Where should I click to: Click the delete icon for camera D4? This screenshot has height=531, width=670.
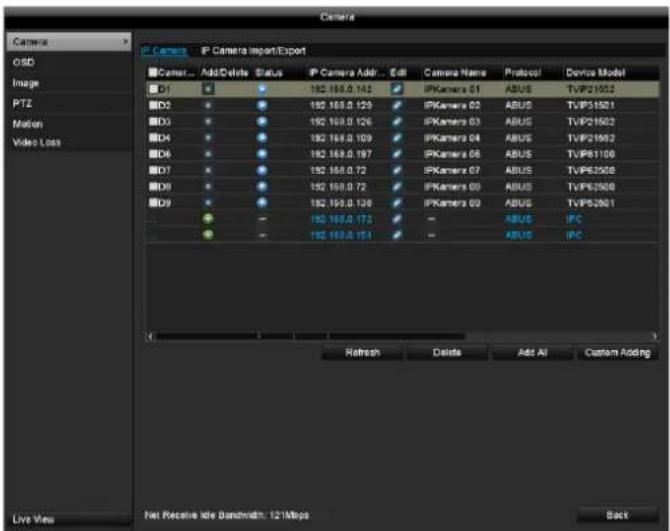(208, 138)
